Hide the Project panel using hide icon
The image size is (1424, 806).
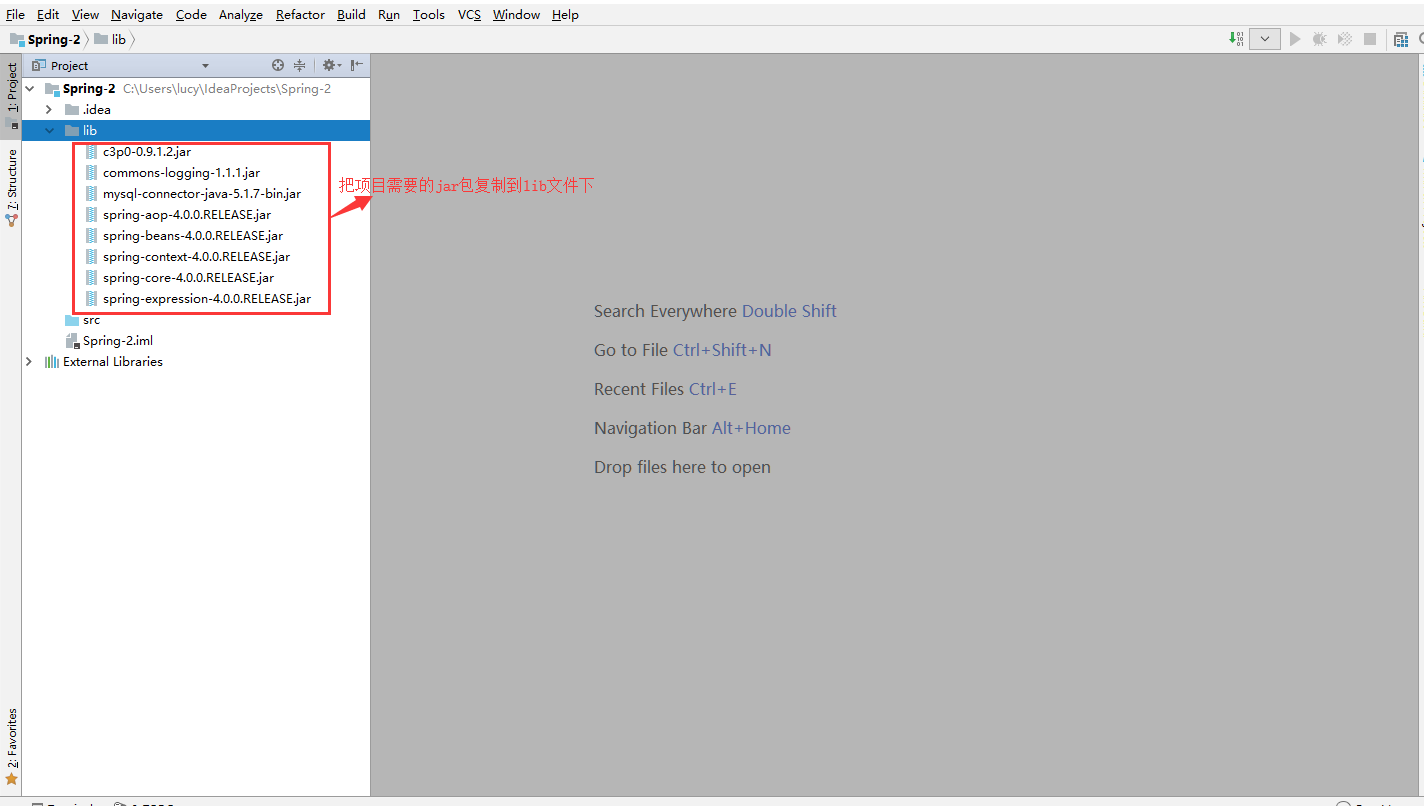(x=355, y=64)
